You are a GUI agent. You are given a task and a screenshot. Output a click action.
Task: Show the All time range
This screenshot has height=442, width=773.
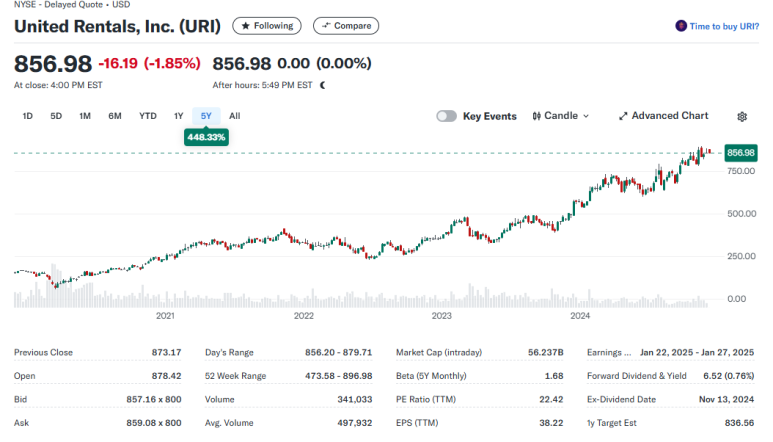[x=235, y=116]
